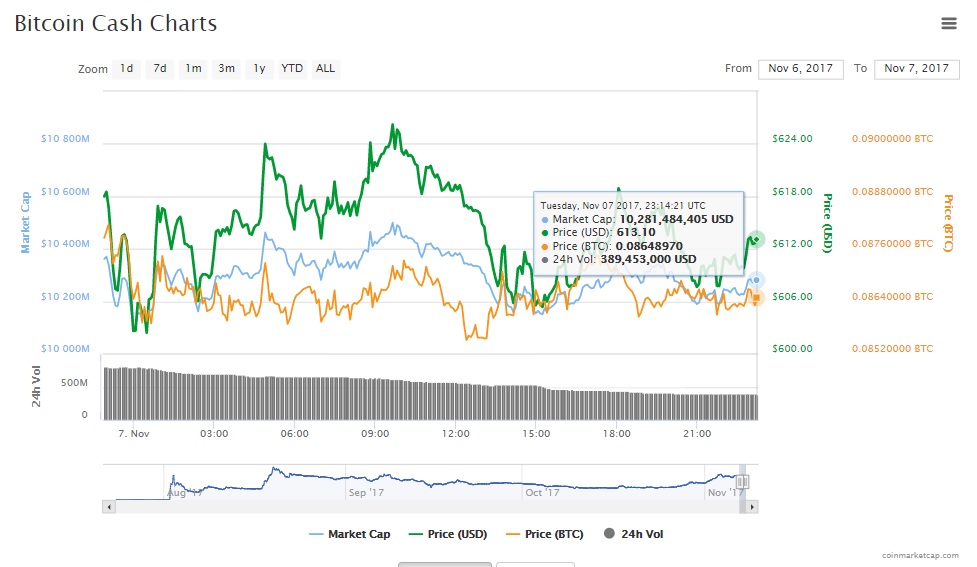
Task: Click the 0.08648970 BTC price in tooltip
Action: (x=649, y=246)
